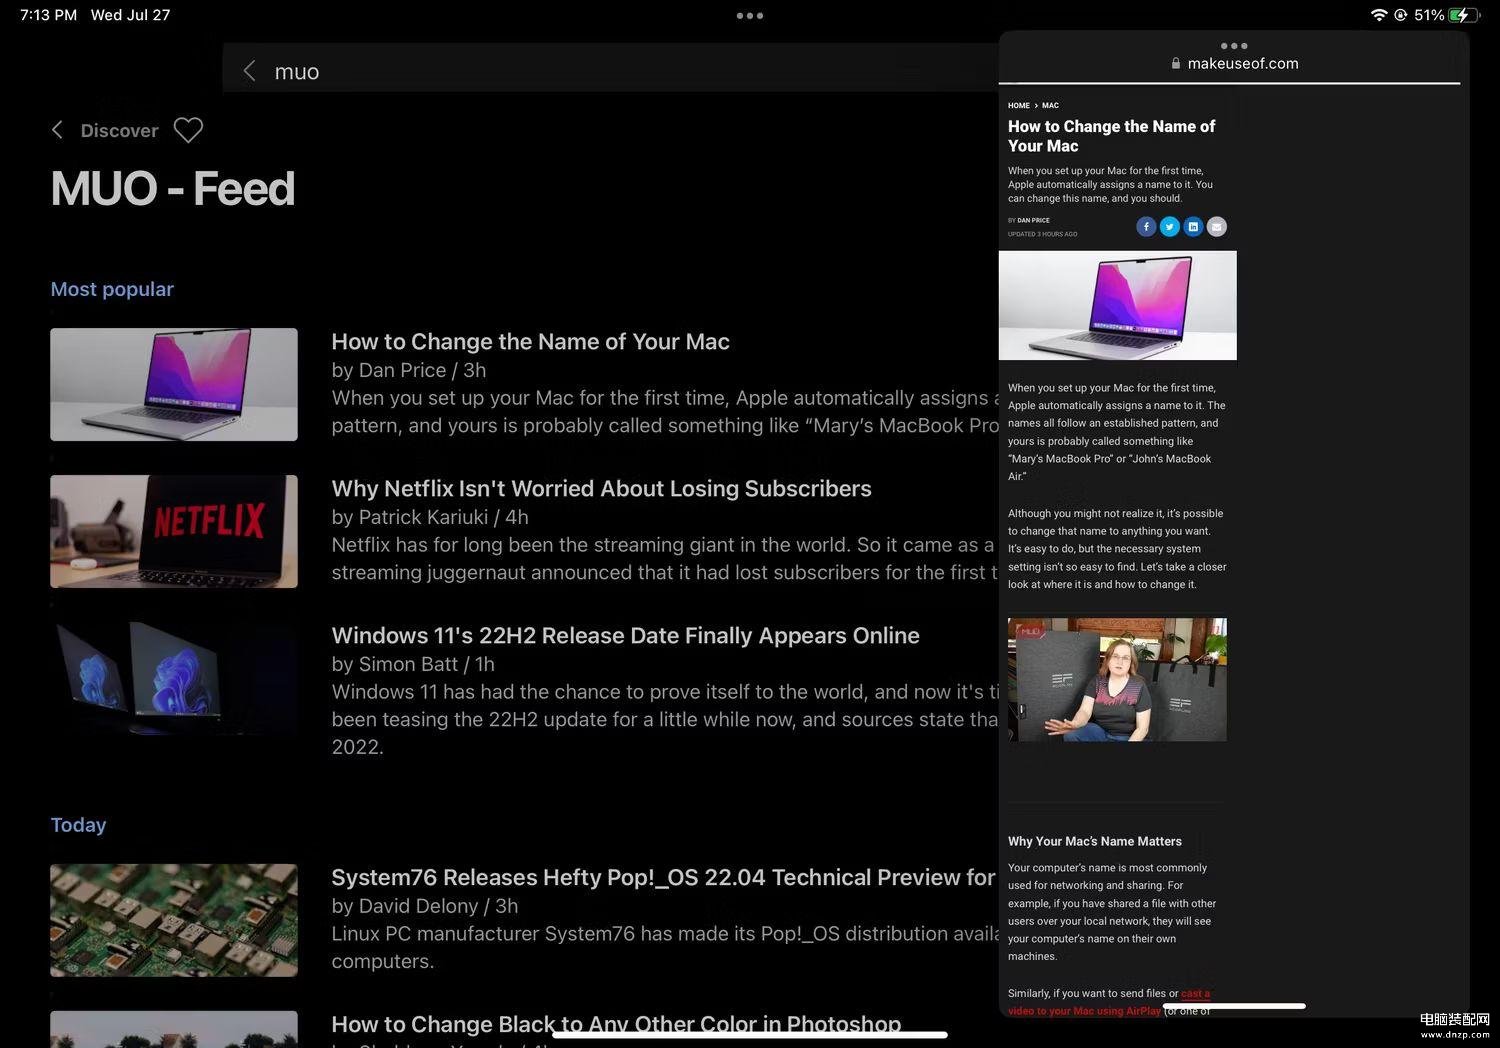Tap the Wi-Fi status icon
Screen dimensions: 1500x1048
1379,15
